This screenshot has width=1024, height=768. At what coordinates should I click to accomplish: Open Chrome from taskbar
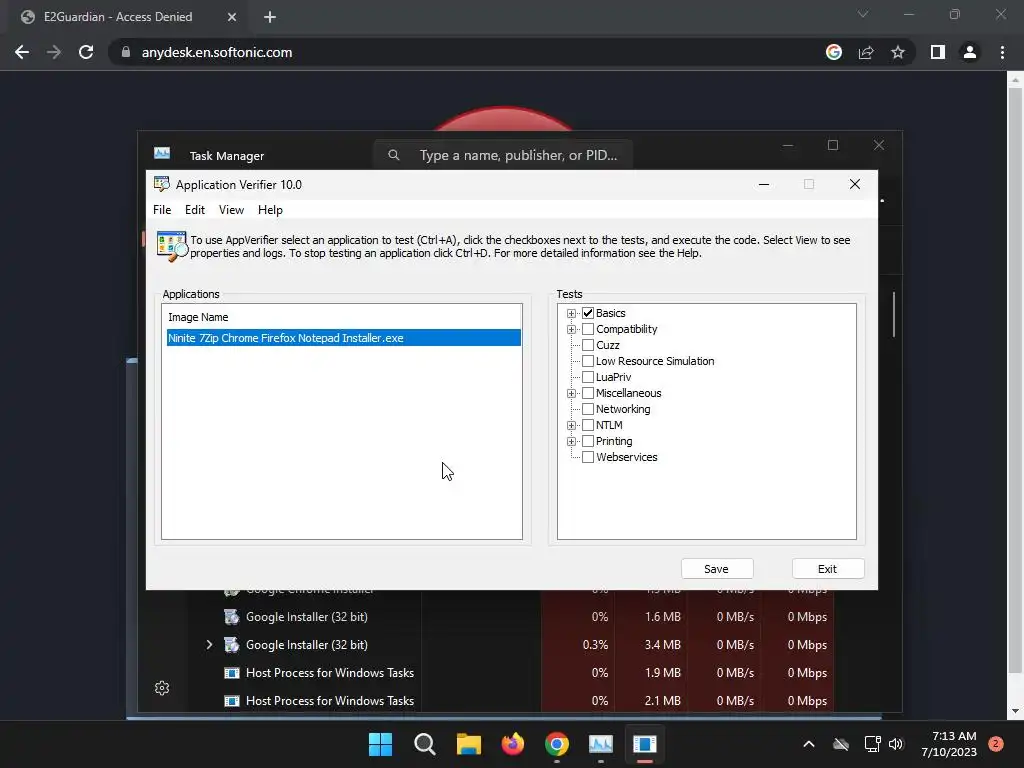tap(556, 744)
